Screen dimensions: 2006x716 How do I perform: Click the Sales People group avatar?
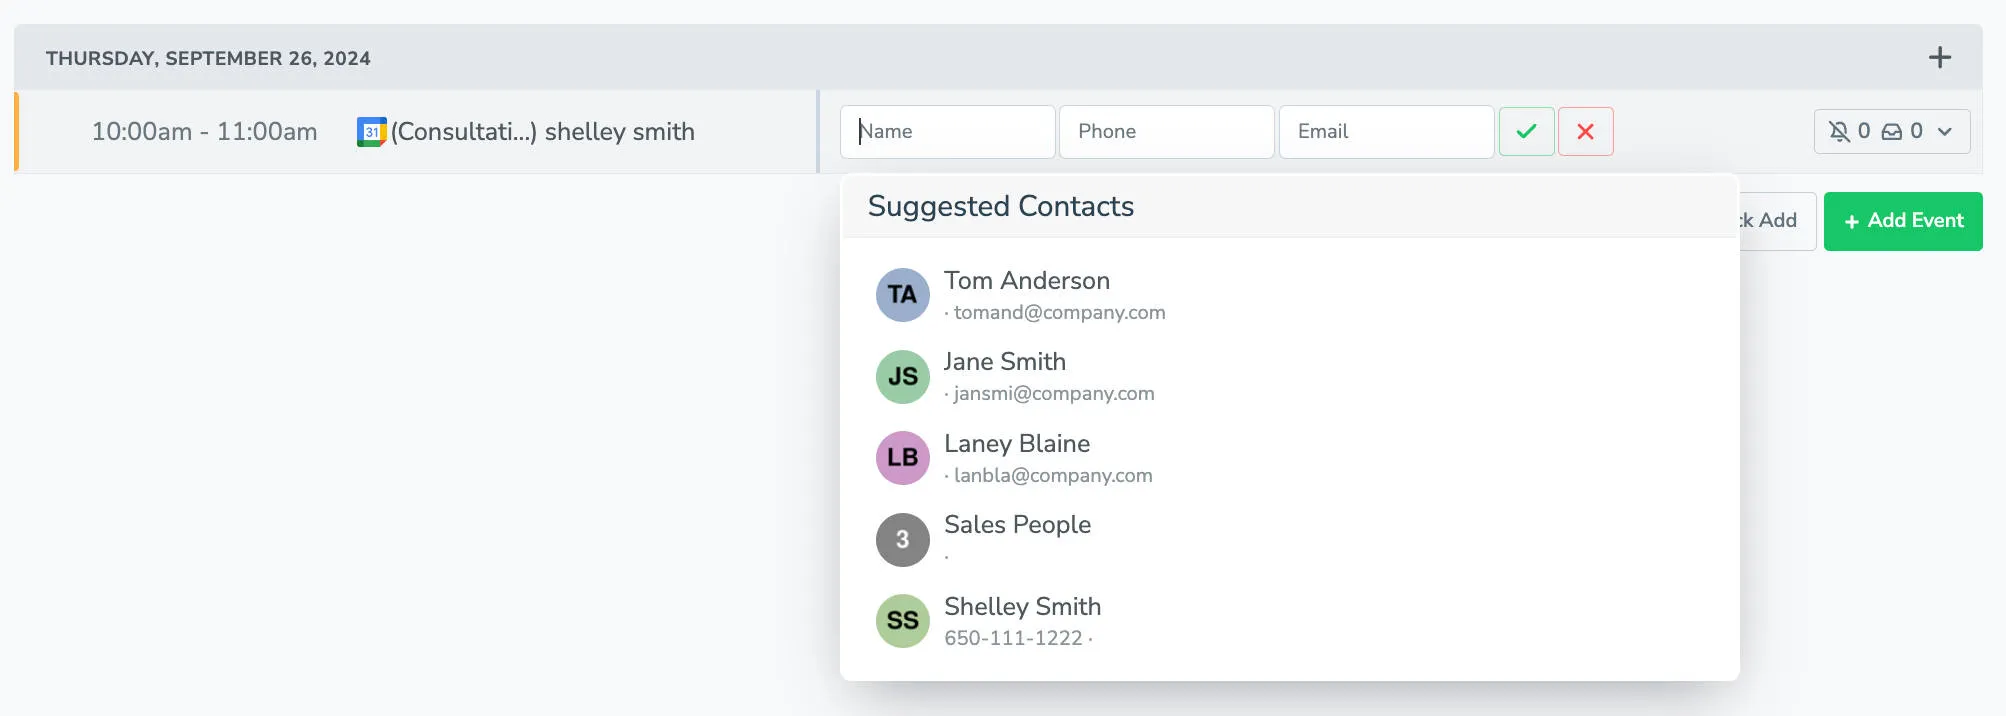pos(902,539)
